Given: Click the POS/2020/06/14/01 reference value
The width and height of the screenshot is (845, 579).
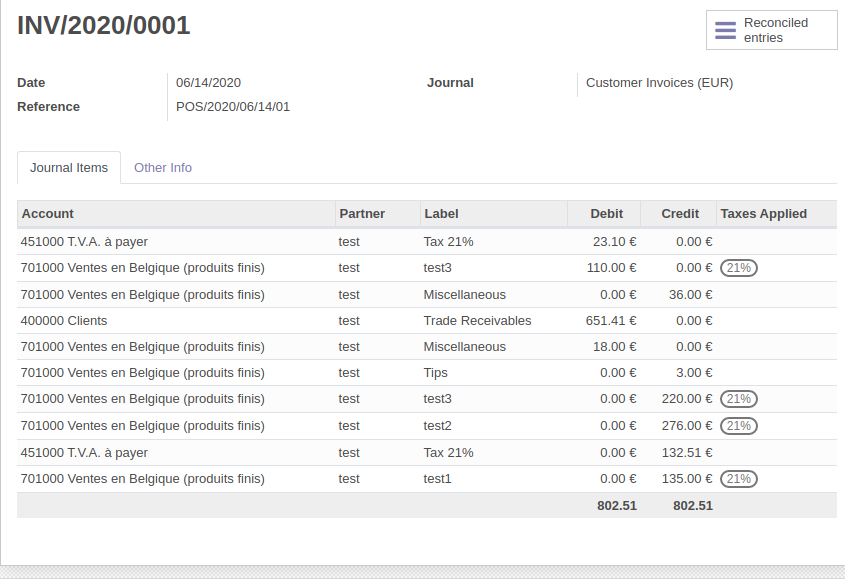Looking at the screenshot, I should click(233, 107).
